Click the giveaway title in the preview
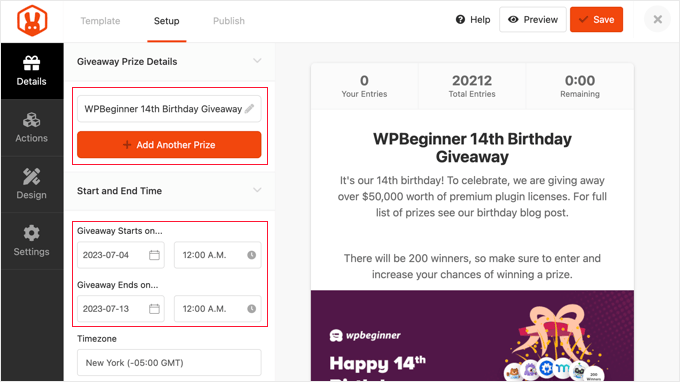 click(472, 147)
